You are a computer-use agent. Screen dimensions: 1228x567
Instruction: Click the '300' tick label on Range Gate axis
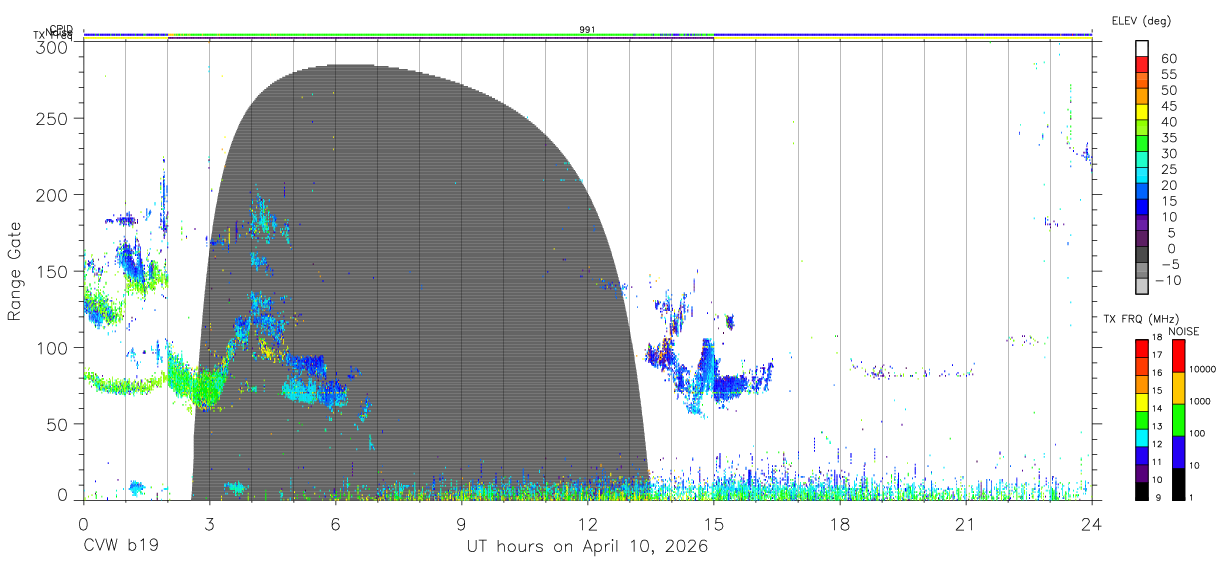point(52,47)
